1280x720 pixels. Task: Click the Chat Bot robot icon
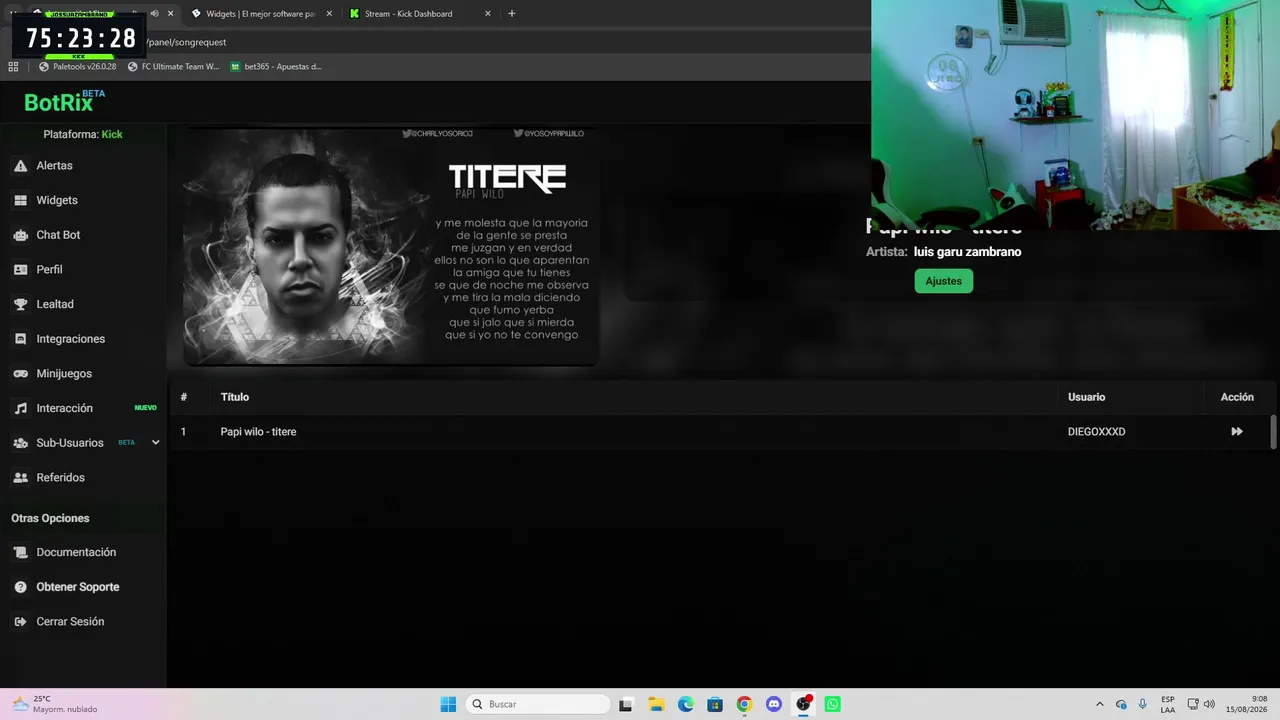[20, 235]
